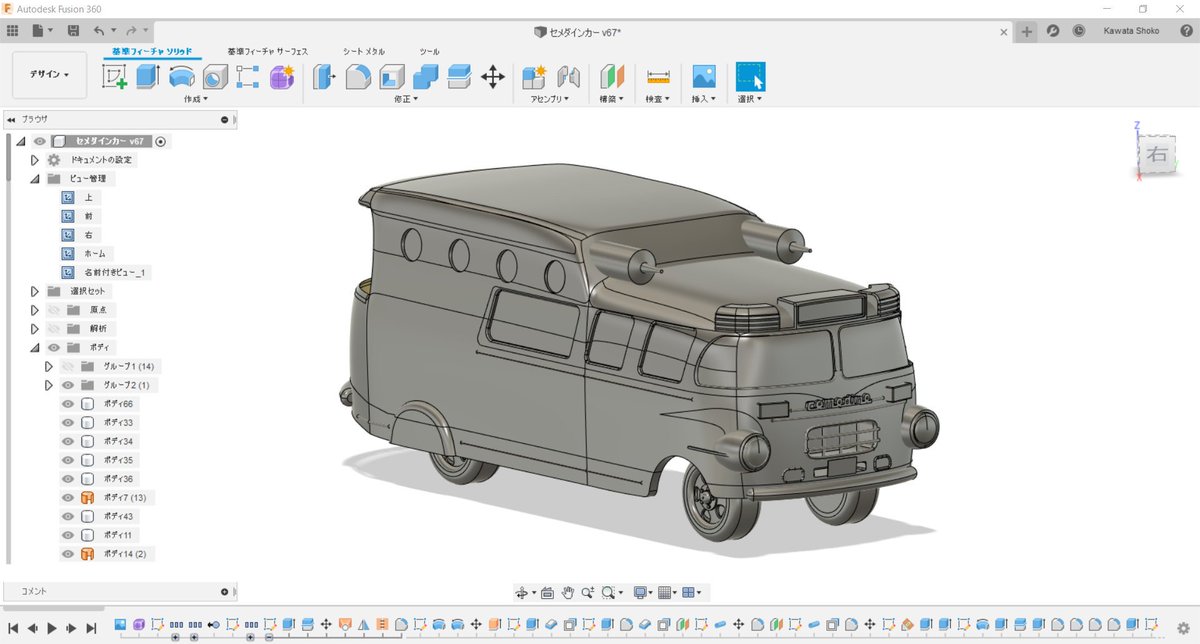Select the ホーム named view
The height and width of the screenshot is (644, 1200).
(x=97, y=254)
